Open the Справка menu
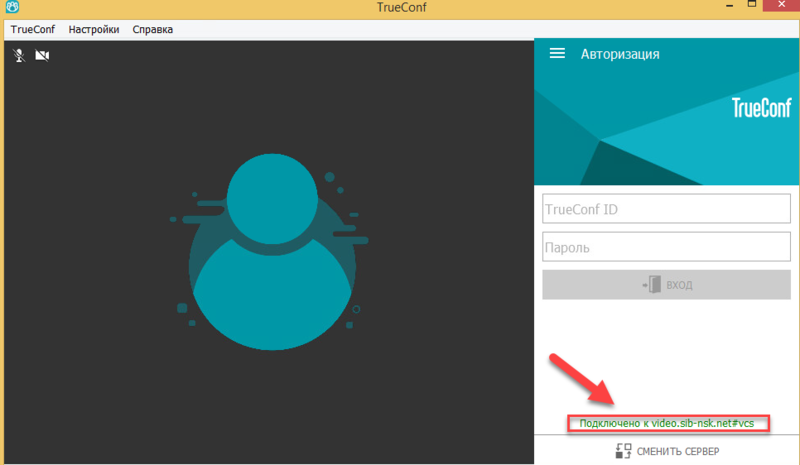Image resolution: width=800 pixels, height=465 pixels. click(153, 29)
